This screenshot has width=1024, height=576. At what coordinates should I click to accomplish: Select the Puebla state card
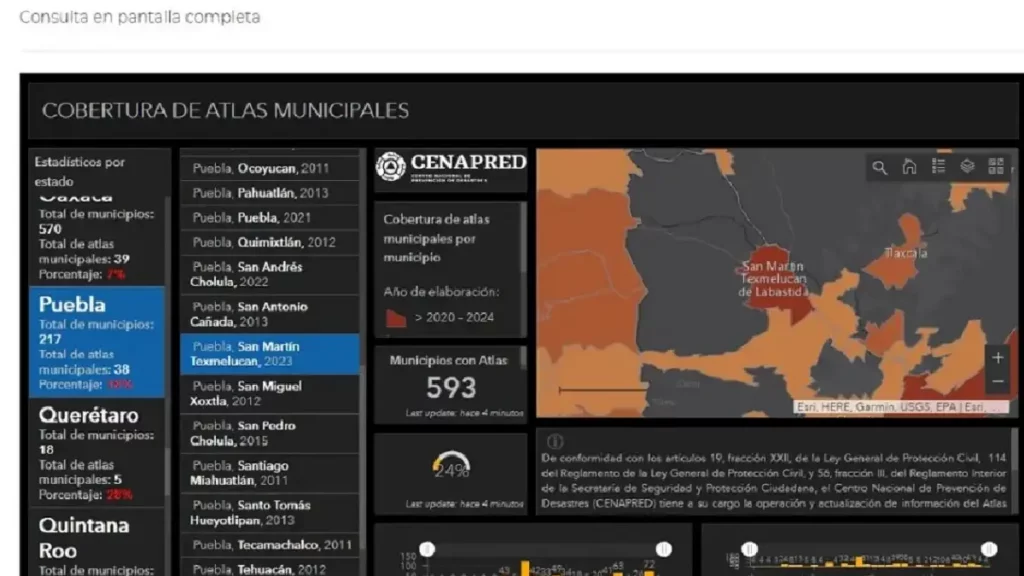[97, 342]
